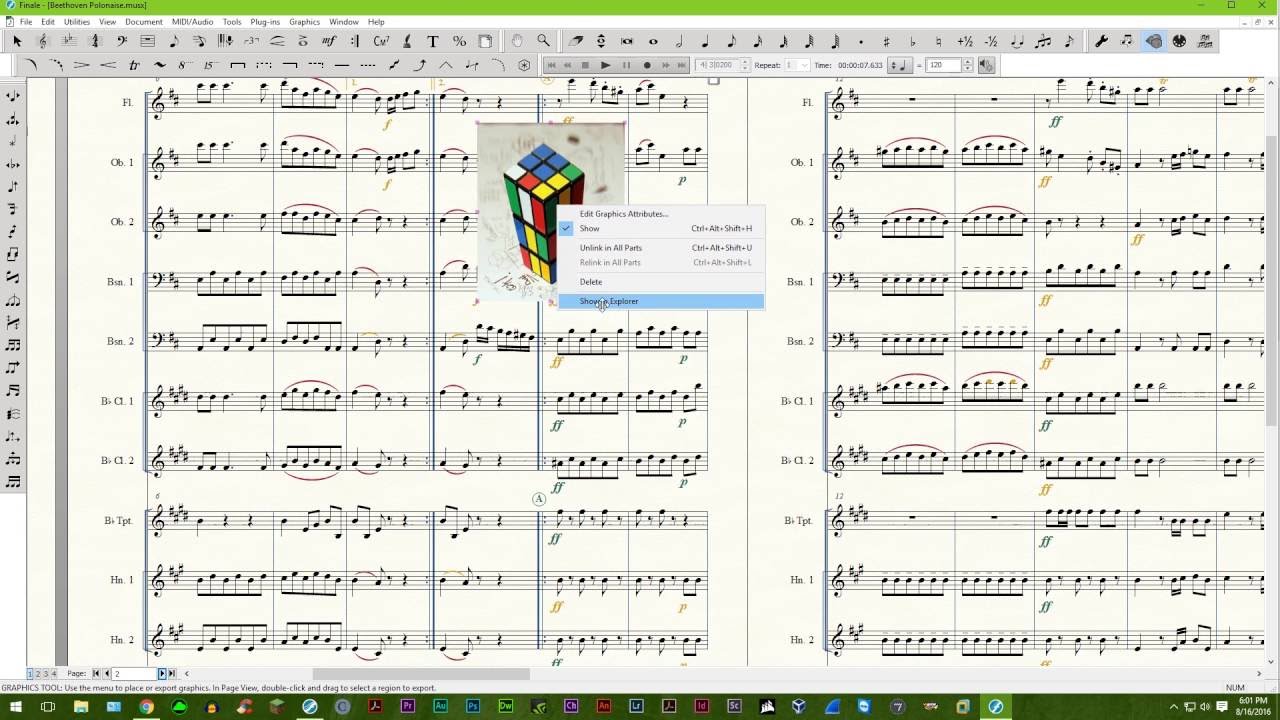The height and width of the screenshot is (720, 1280).
Task: Increase tempo using the 120 spinner arrows
Action: [x=967, y=62]
